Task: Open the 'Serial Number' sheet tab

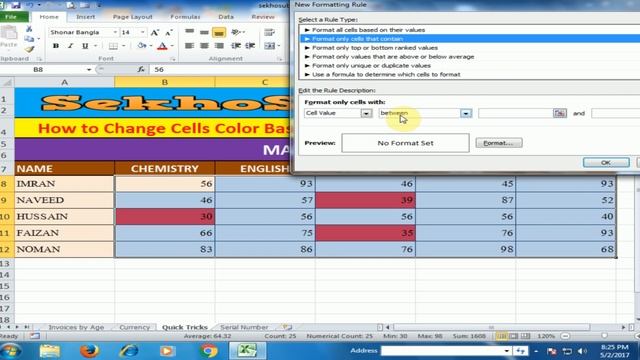Action: pos(244,327)
